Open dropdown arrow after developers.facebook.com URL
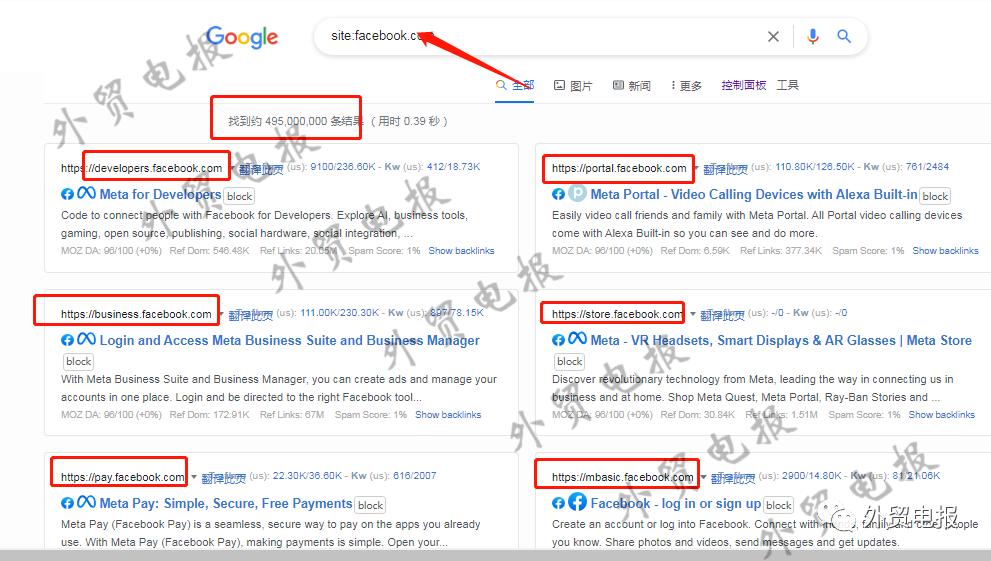 (233, 168)
